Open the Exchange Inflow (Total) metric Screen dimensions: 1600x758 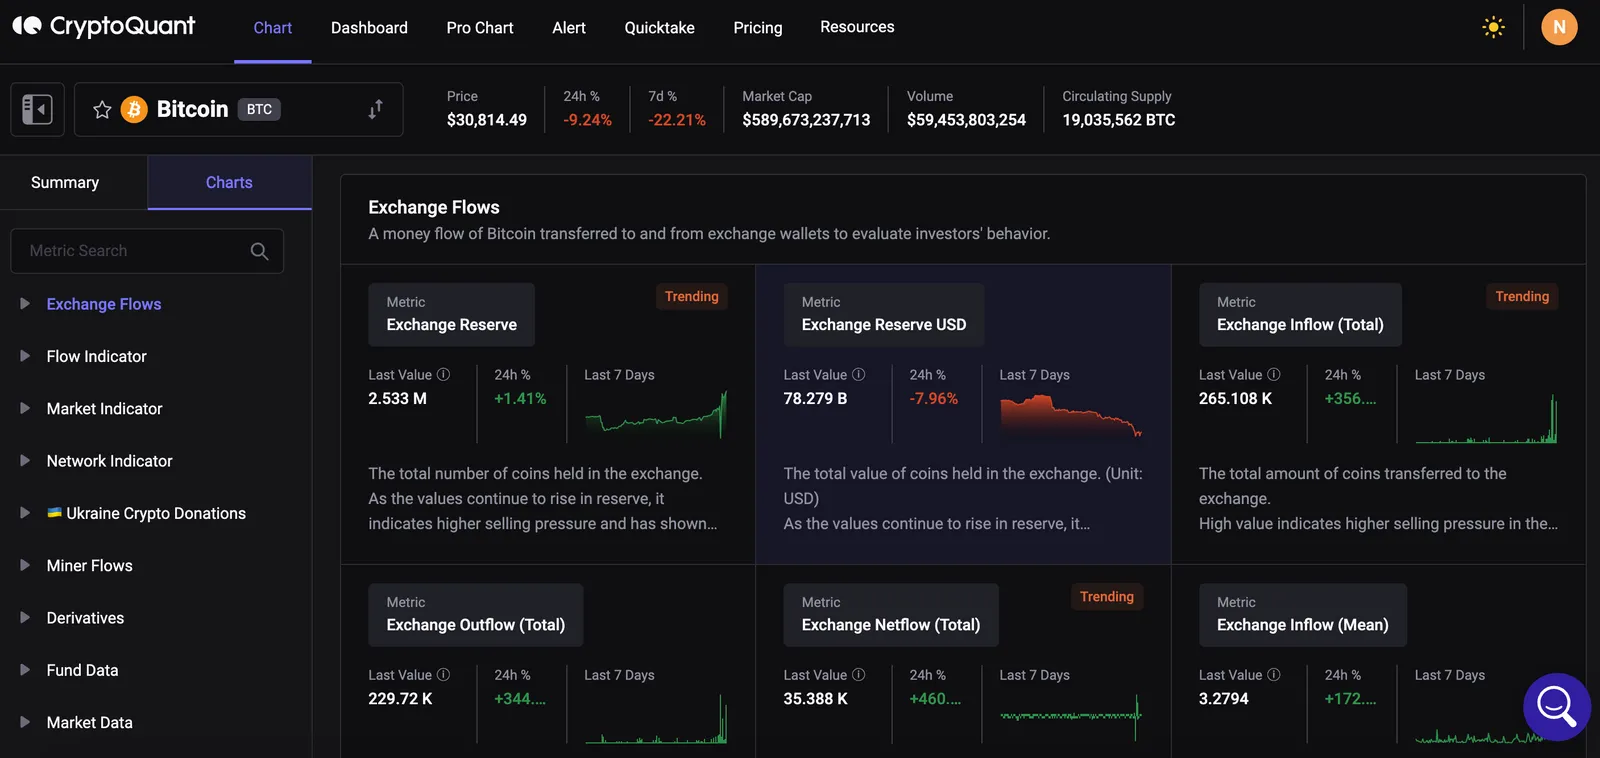point(1300,315)
